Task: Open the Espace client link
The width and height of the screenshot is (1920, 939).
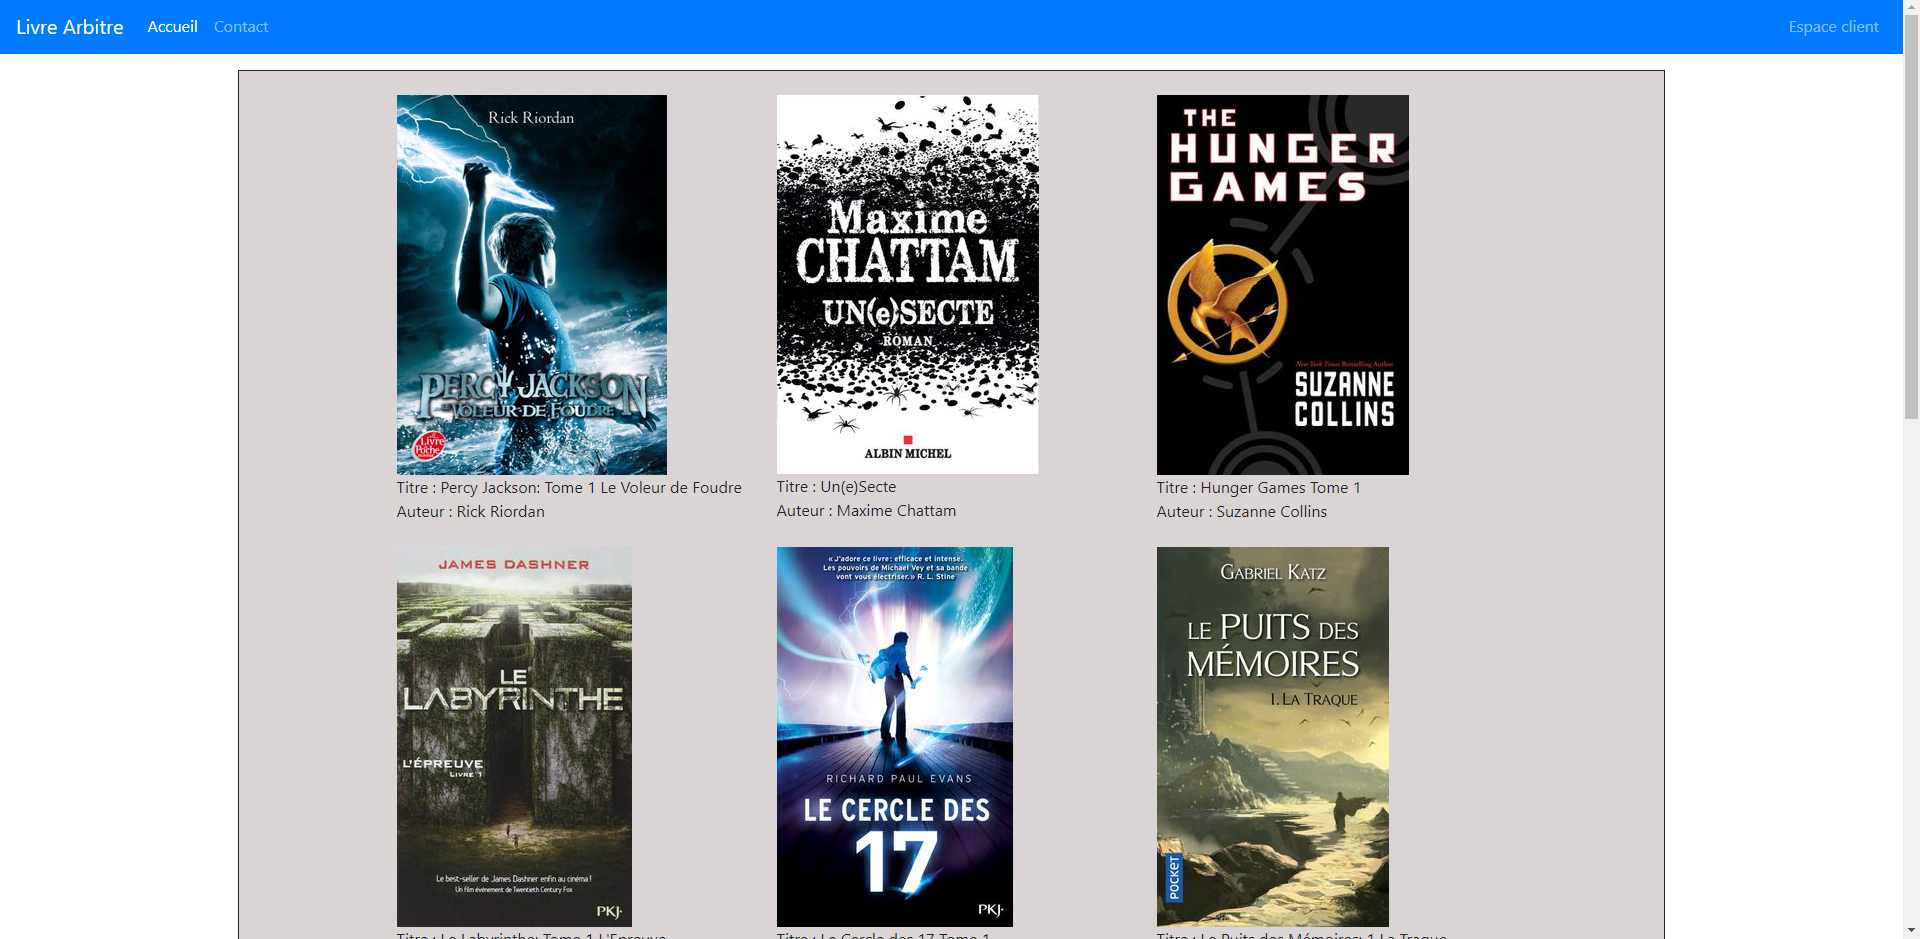Action: (1833, 27)
